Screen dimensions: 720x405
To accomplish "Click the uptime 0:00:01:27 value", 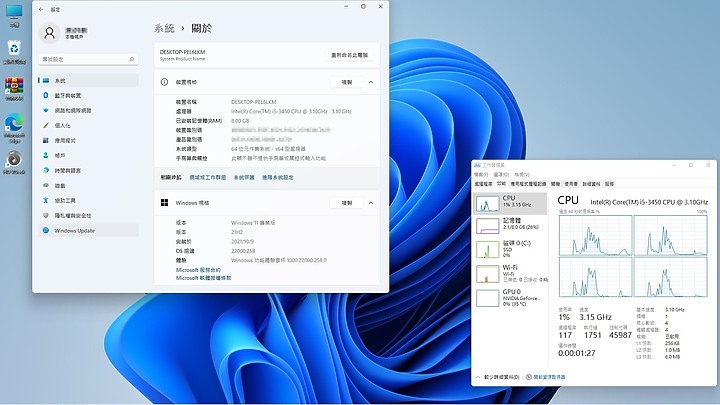I will pyautogui.click(x=577, y=353).
